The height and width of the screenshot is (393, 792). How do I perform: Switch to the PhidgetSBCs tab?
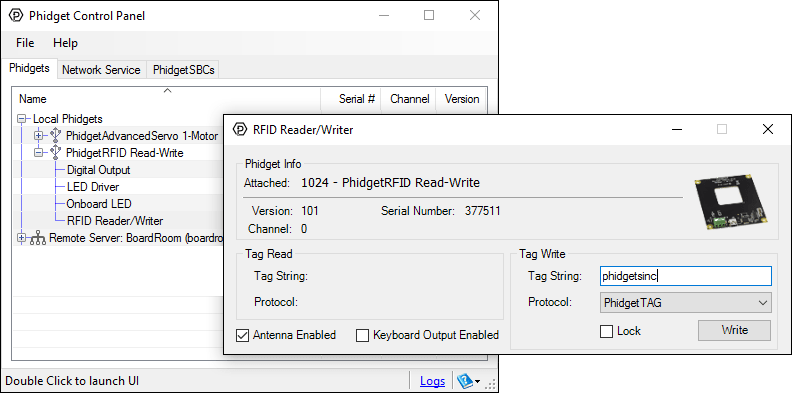coord(183,70)
